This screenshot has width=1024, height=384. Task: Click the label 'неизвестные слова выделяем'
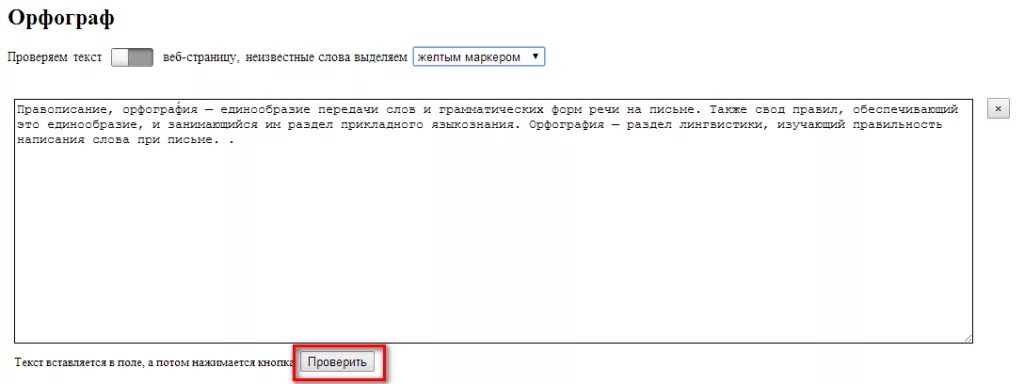click(327, 57)
